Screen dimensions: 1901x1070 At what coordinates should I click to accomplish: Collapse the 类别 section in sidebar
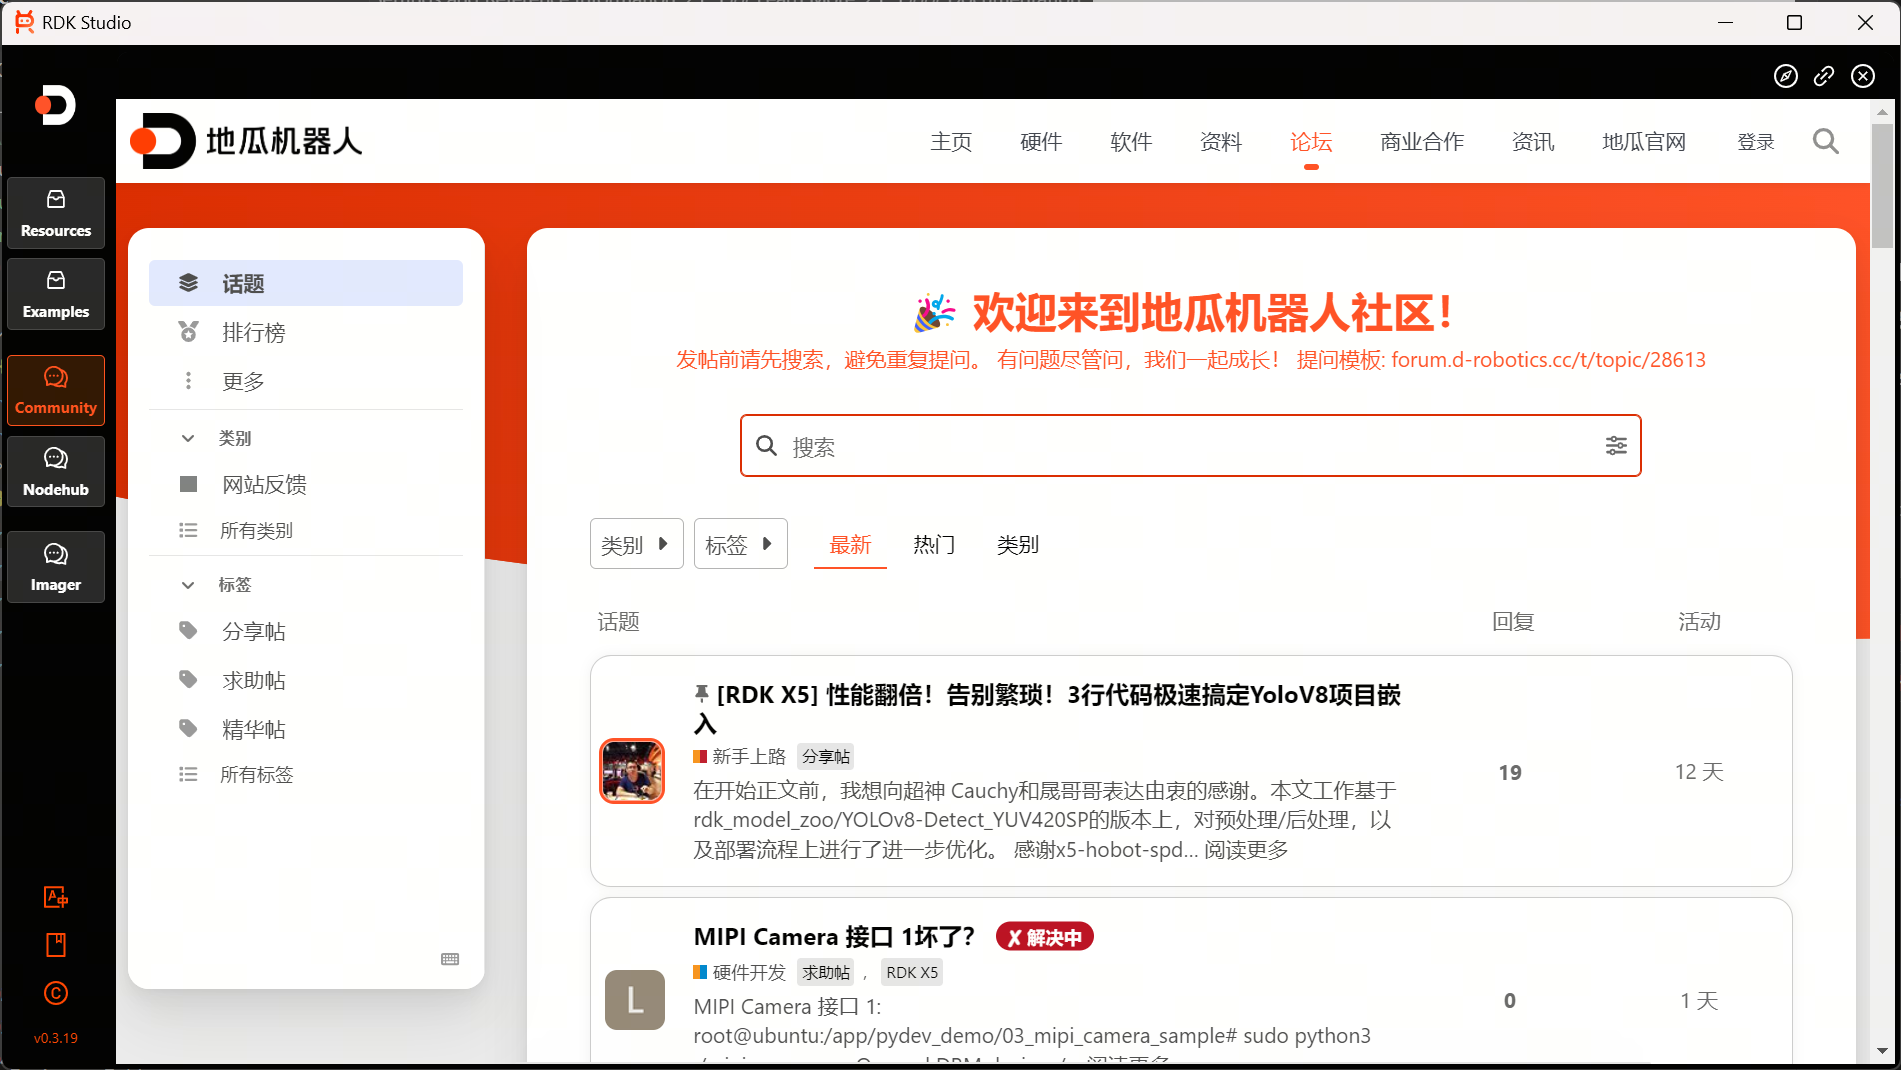pyautogui.click(x=188, y=438)
